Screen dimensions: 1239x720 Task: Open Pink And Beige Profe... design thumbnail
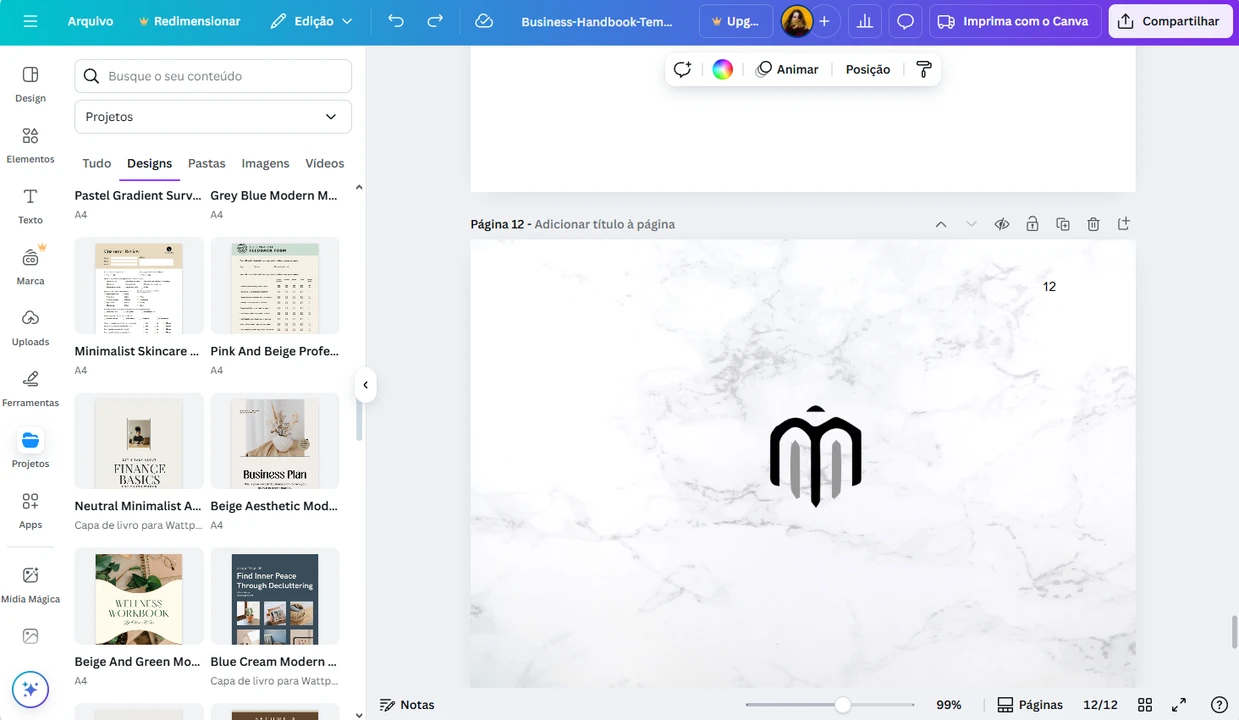275,286
